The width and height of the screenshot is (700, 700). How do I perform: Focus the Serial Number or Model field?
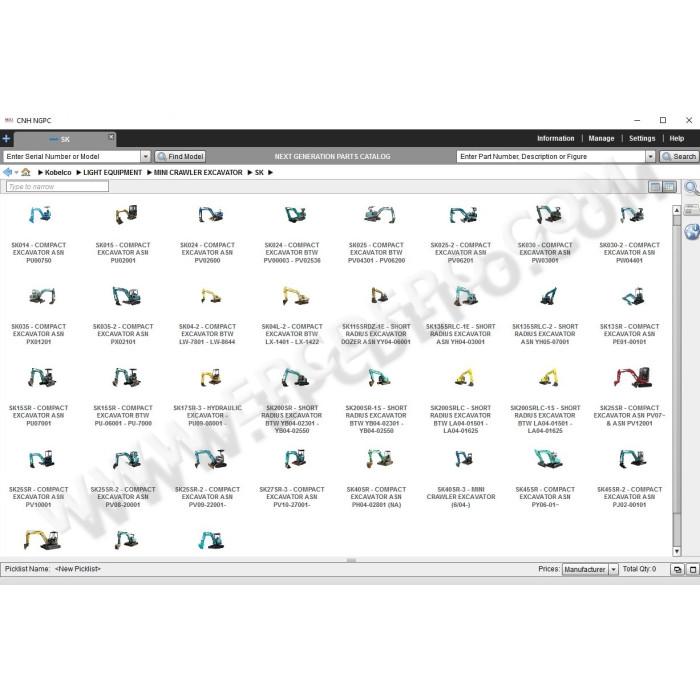(72, 156)
